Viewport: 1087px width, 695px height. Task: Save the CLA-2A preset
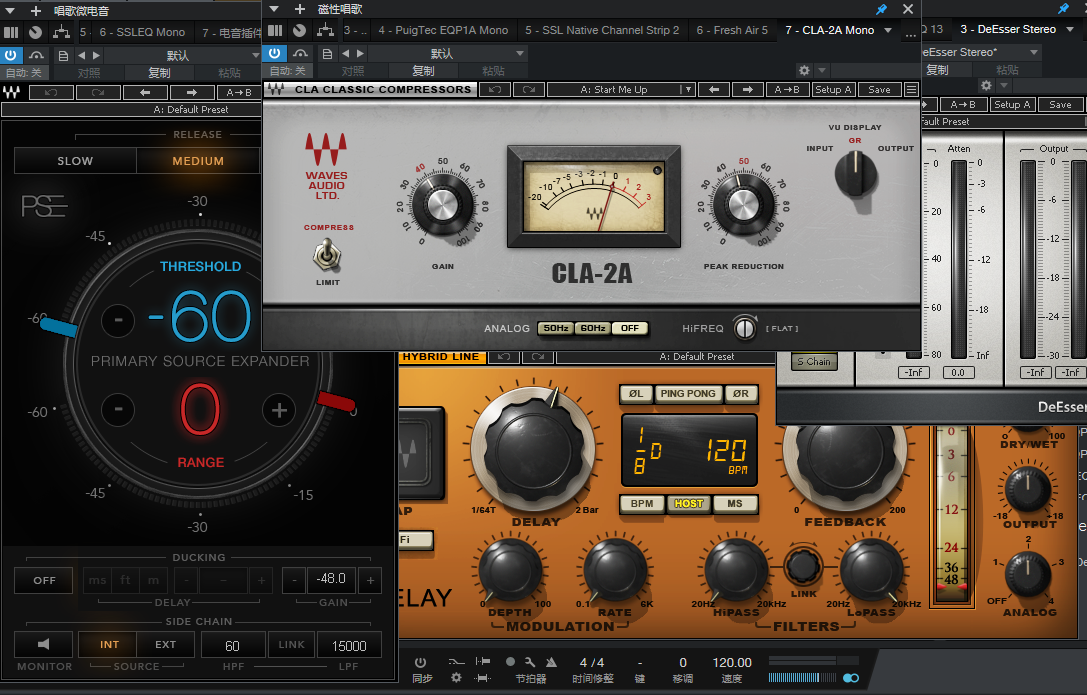pos(879,89)
